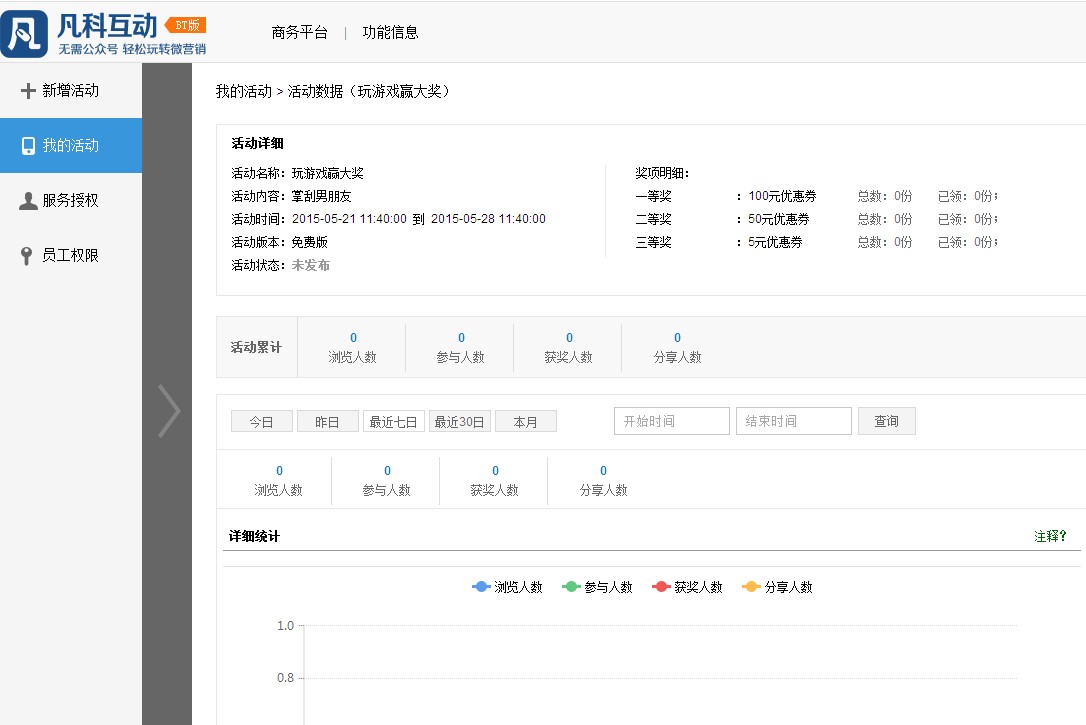Click the 未发布 activity status text

pyautogui.click(x=311, y=265)
